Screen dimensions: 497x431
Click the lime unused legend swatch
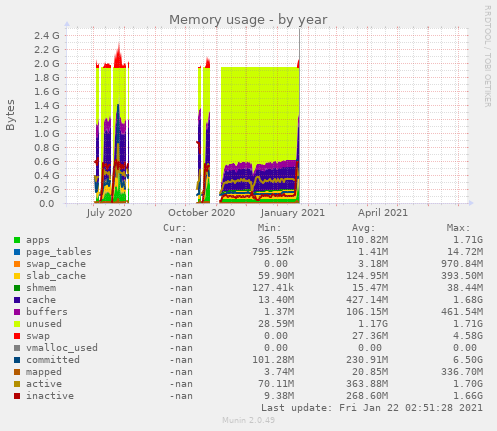click(x=17, y=324)
